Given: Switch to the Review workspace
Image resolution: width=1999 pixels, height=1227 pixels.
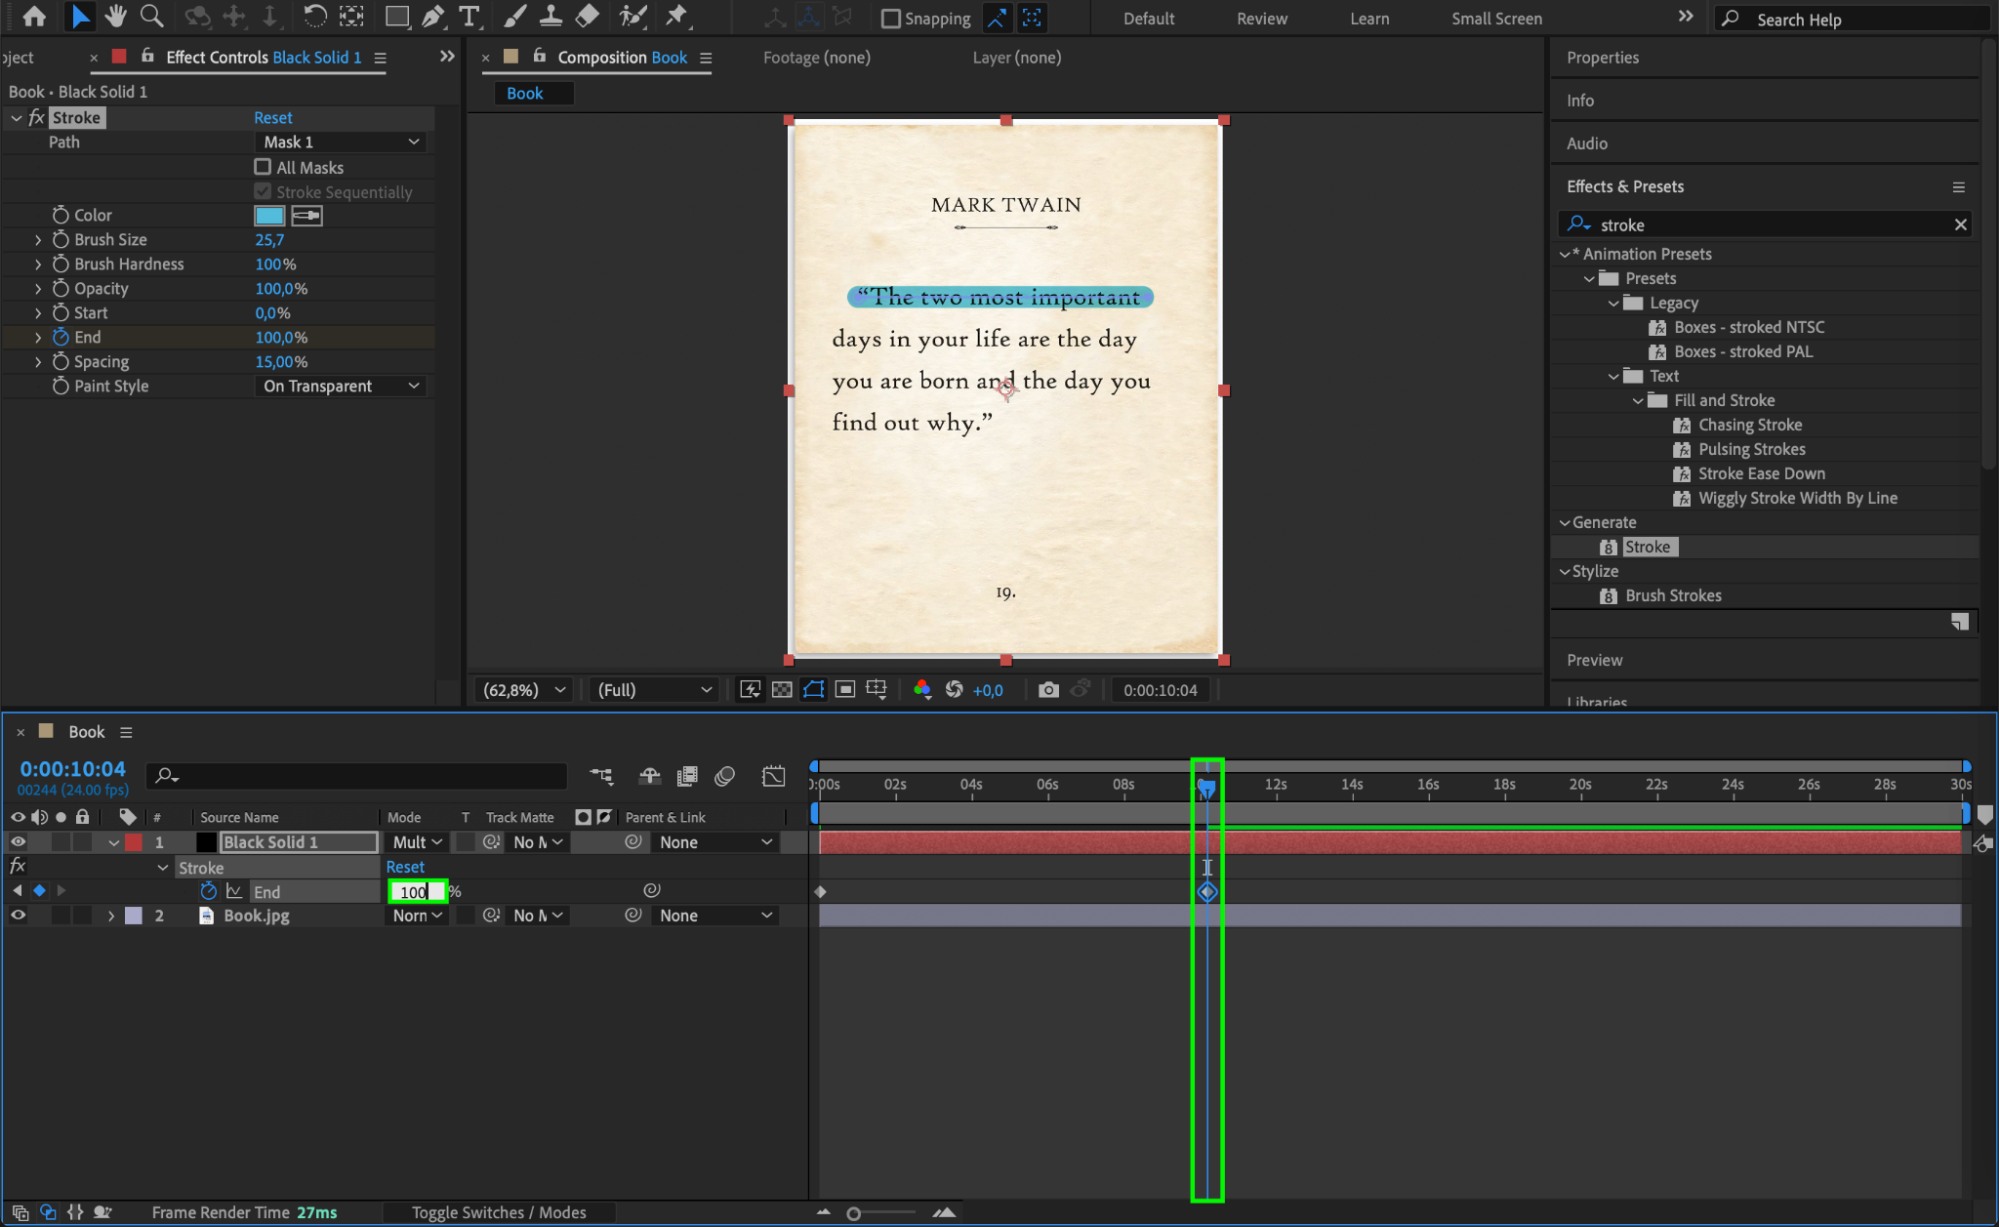Looking at the screenshot, I should 1261,19.
